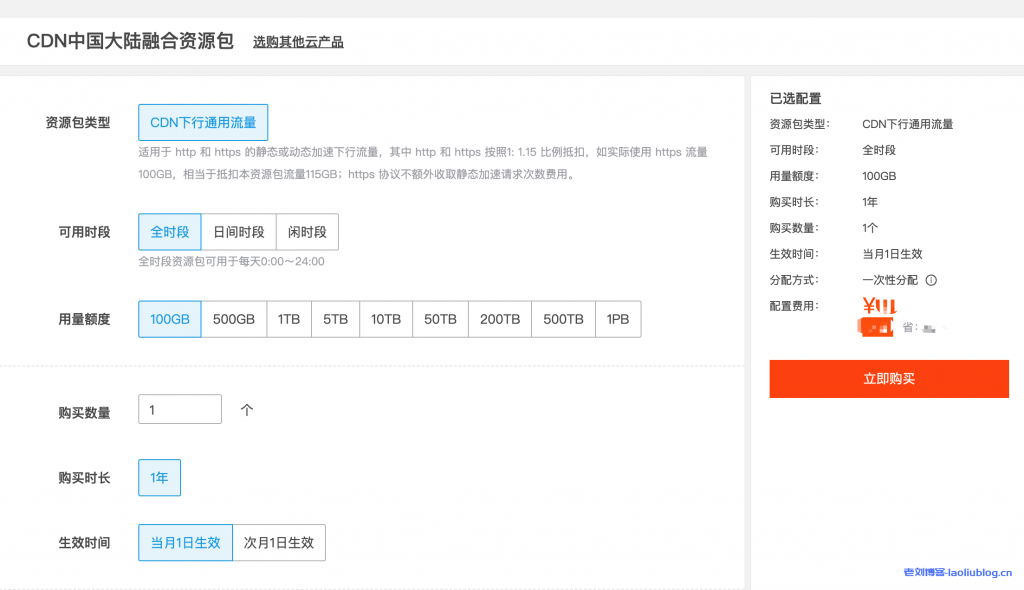1024x590 pixels.
Task: Select the 1年 purchase duration
Action: (159, 478)
